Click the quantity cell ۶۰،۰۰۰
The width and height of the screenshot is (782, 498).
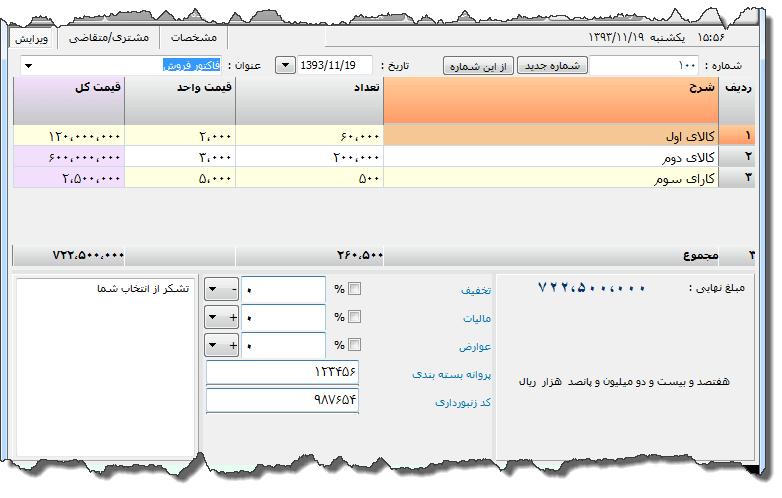309,136
